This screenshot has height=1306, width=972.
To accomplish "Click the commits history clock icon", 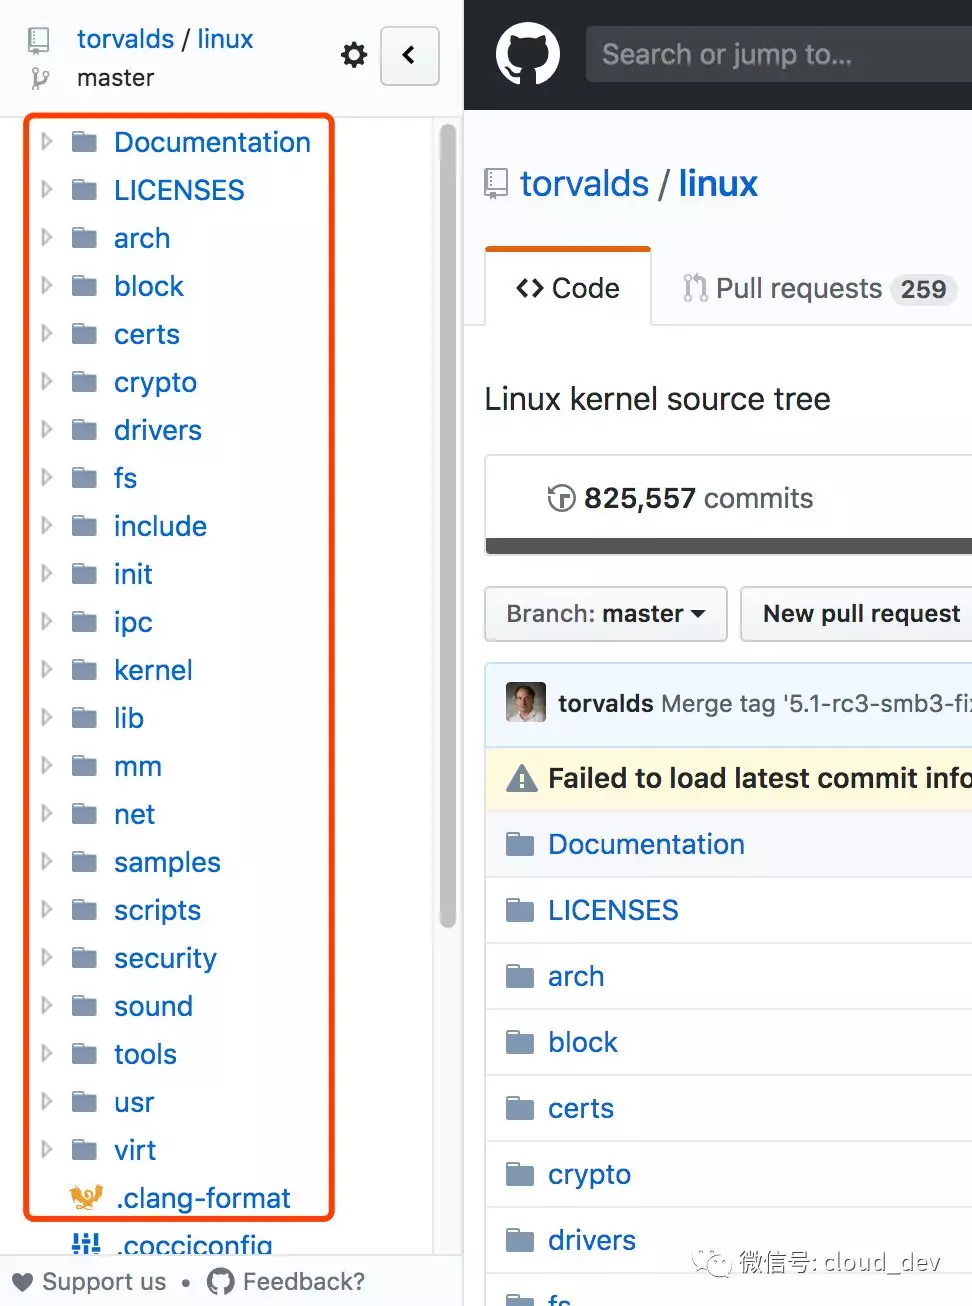I will tap(561, 498).
